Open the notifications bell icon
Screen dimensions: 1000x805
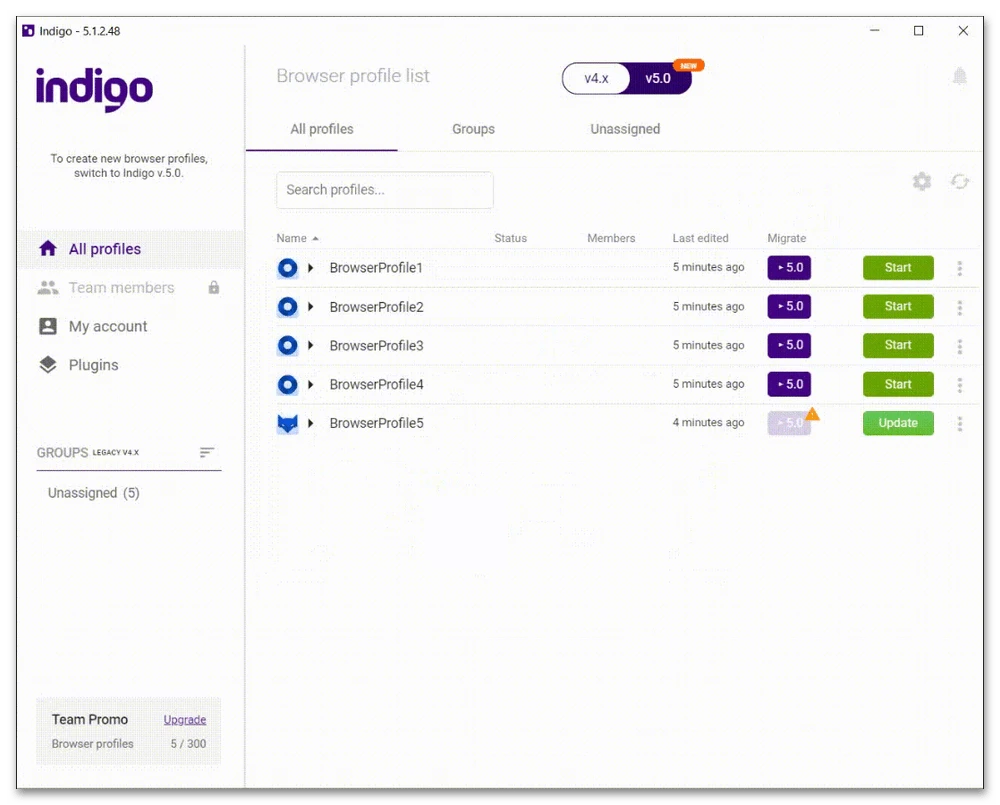[959, 76]
